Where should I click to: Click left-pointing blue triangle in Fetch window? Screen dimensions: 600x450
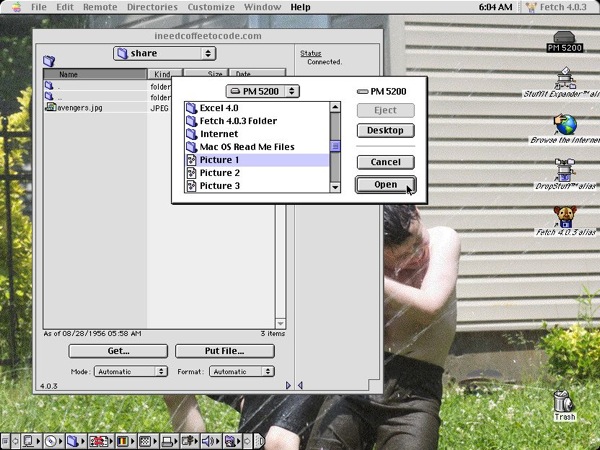point(300,385)
